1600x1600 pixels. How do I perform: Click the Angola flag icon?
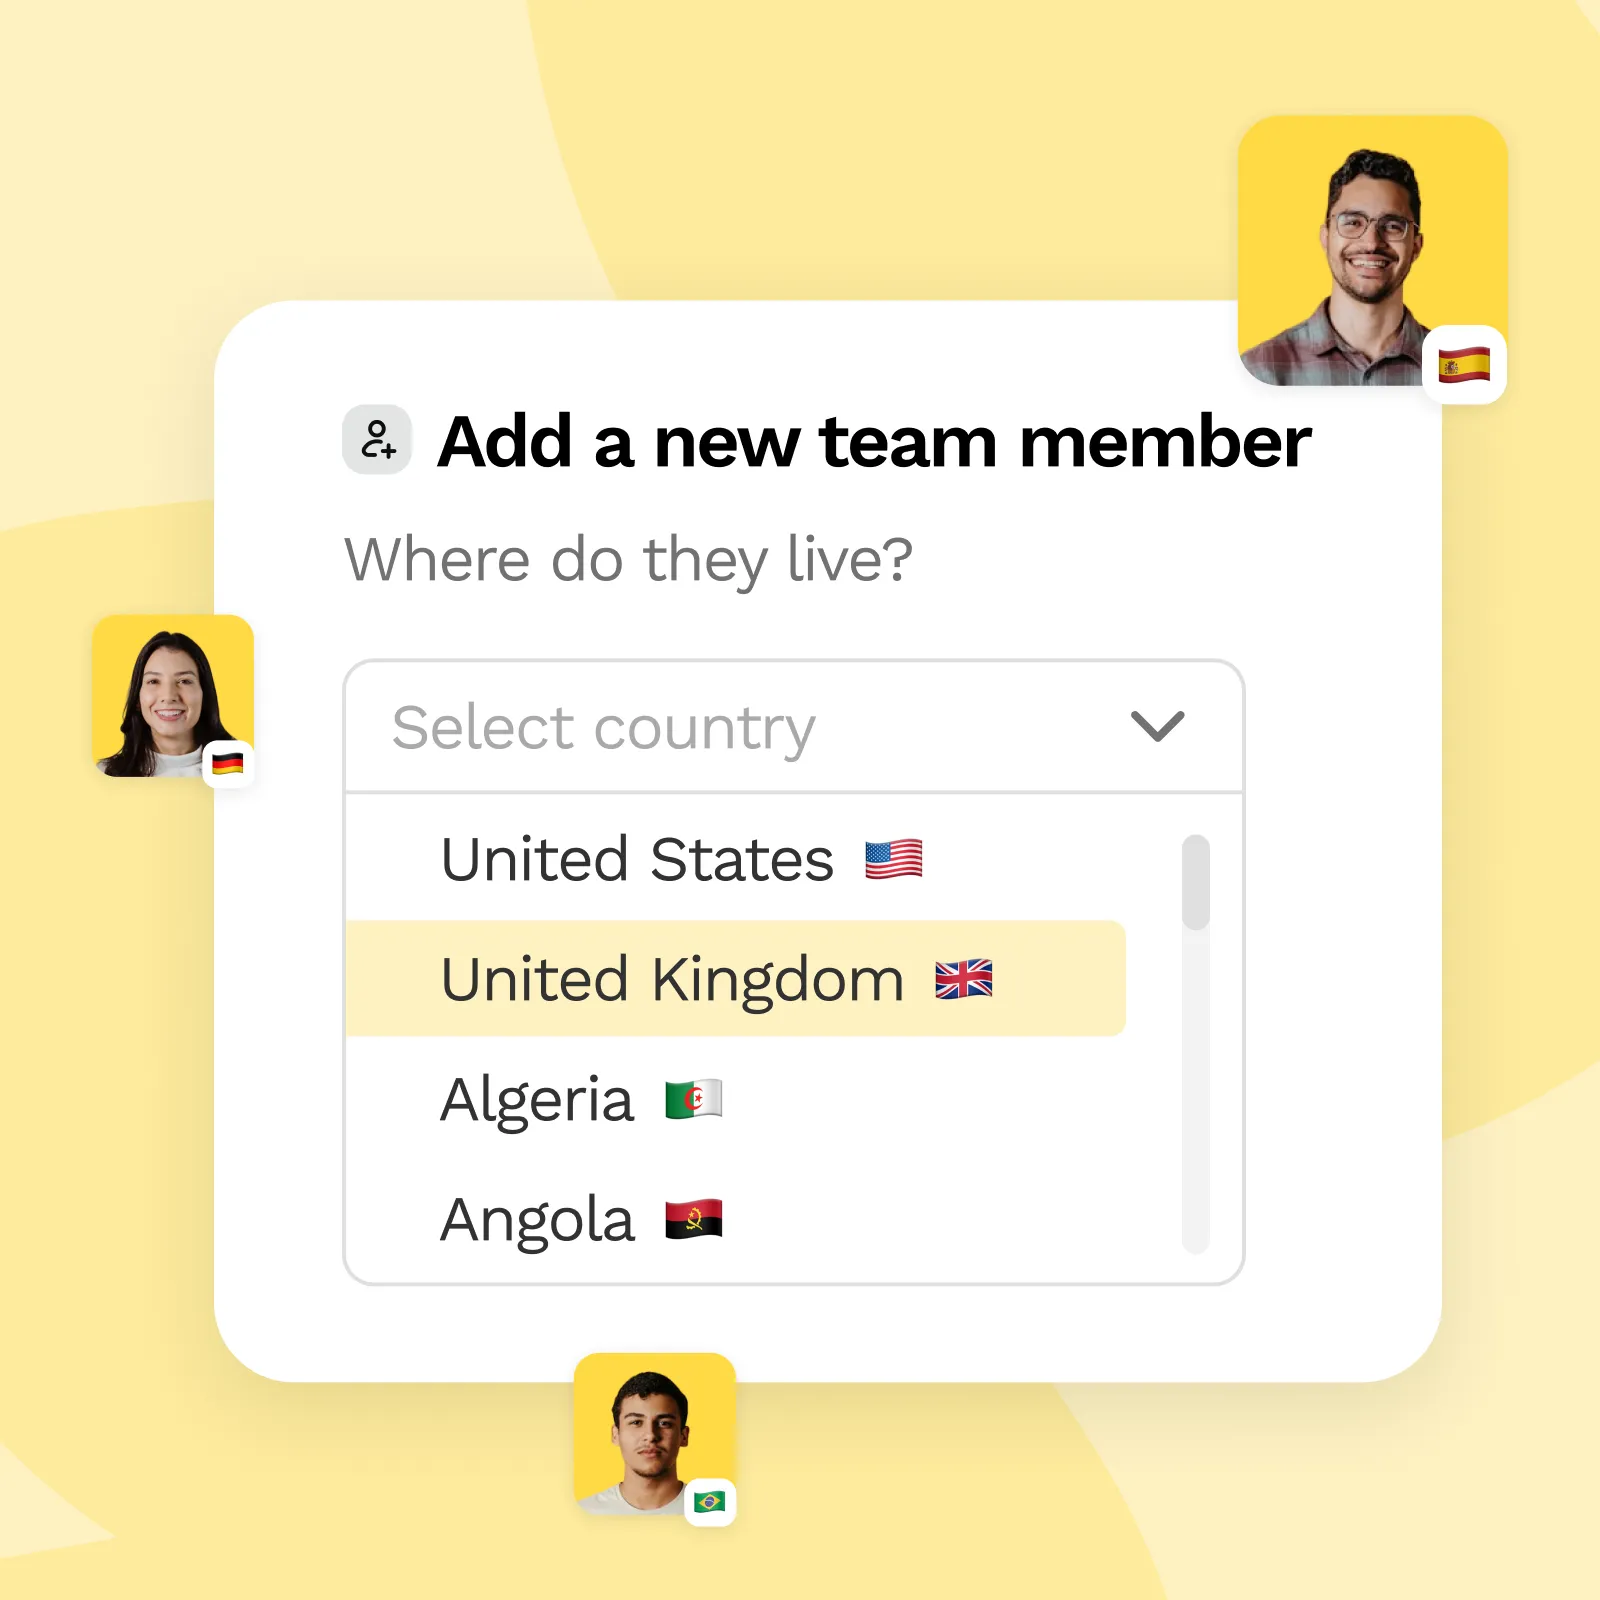pos(694,1219)
